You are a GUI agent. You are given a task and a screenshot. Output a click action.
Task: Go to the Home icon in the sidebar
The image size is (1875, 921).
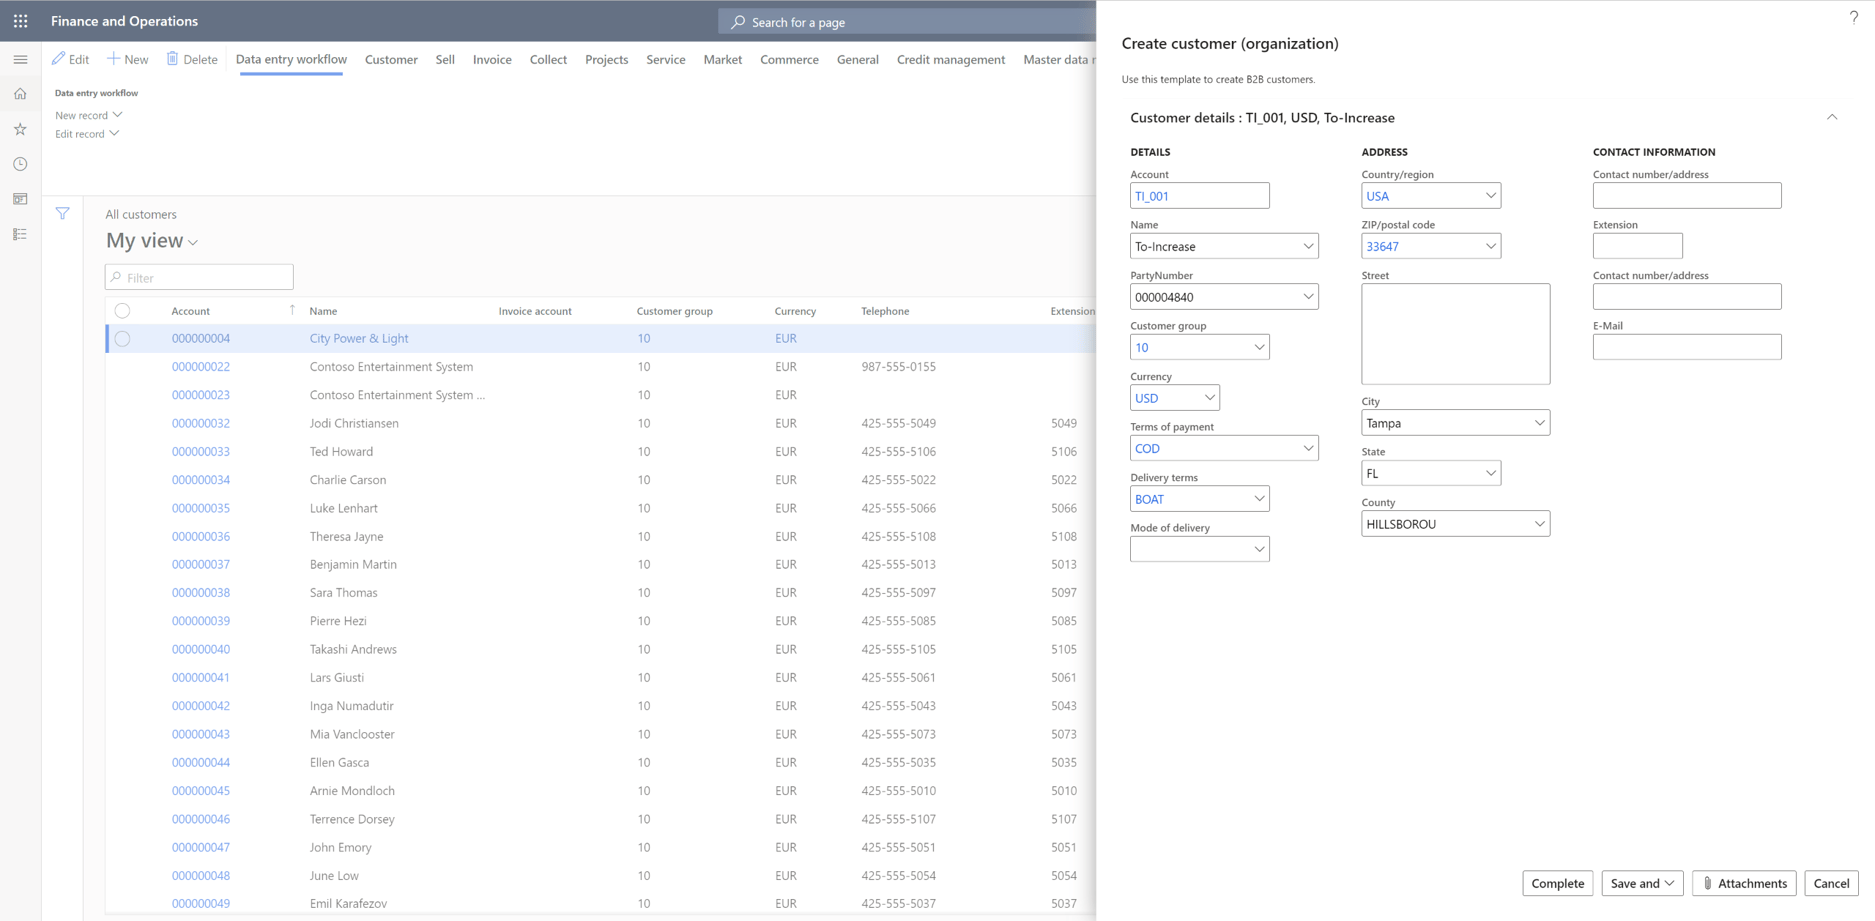[x=20, y=93]
